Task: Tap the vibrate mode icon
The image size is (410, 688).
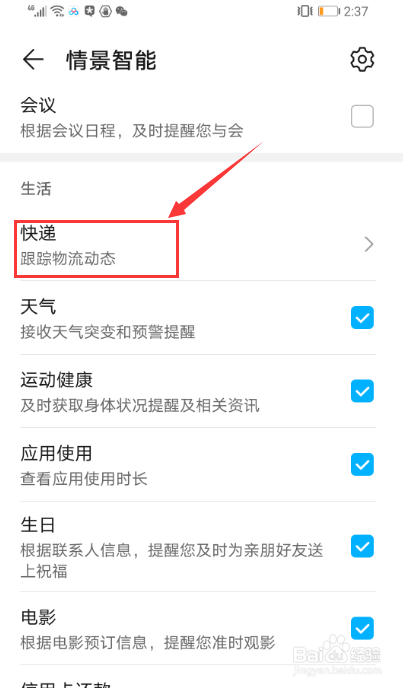Action: (305, 11)
